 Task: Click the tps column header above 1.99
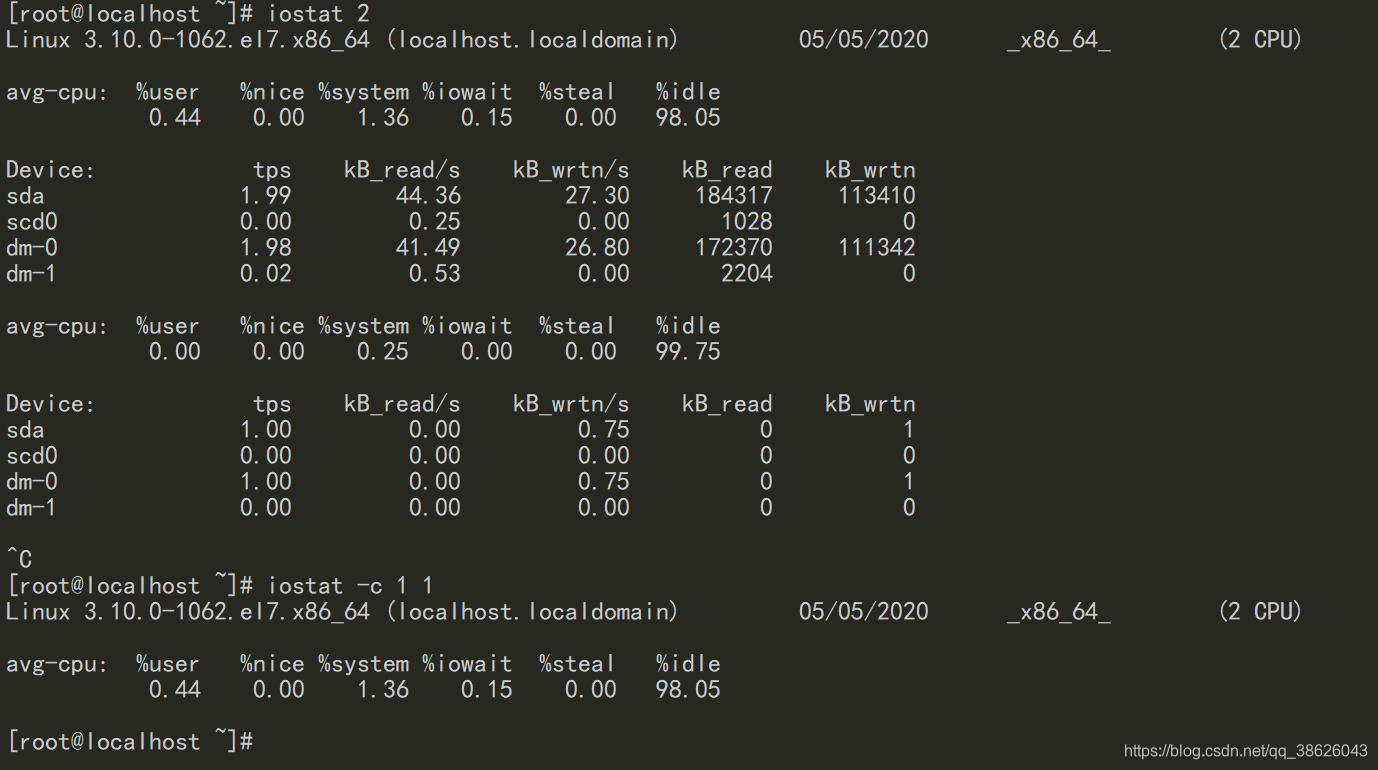point(272,170)
